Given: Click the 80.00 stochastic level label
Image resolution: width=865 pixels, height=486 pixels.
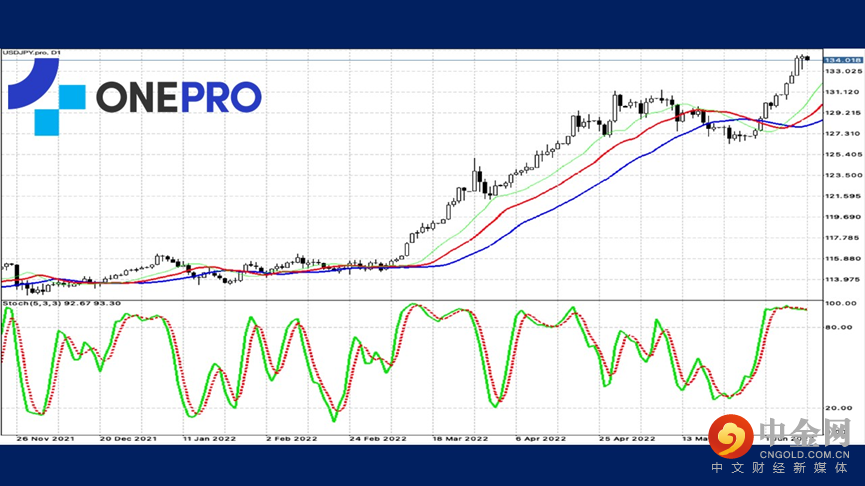Looking at the screenshot, I should tap(839, 328).
